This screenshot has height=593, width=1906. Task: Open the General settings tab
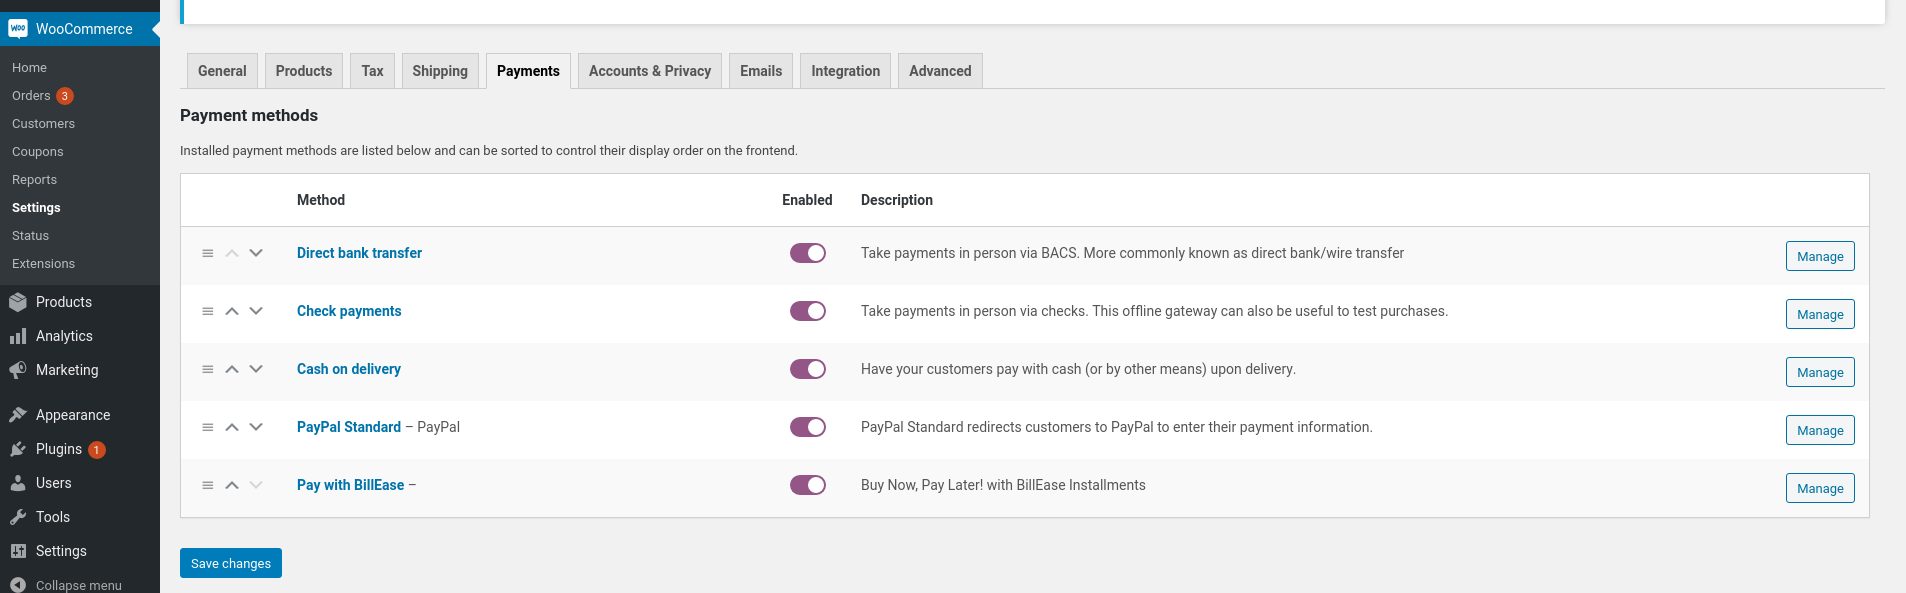tap(222, 71)
